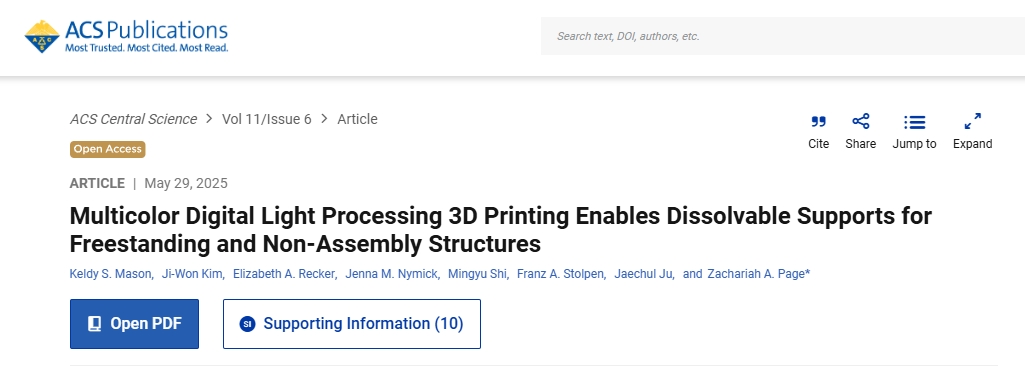1025x370 pixels.
Task: View author Jenna M. Nymick
Action: click(x=392, y=274)
